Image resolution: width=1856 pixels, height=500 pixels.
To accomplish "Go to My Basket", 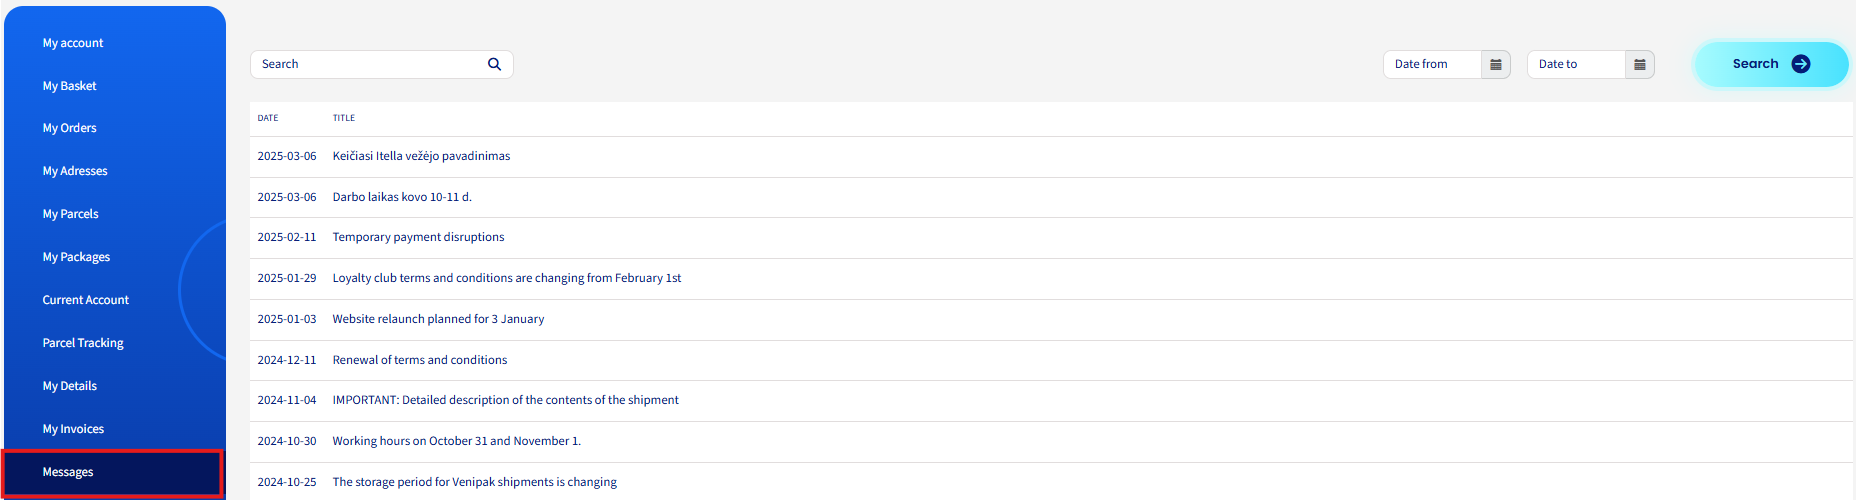I will (x=70, y=86).
